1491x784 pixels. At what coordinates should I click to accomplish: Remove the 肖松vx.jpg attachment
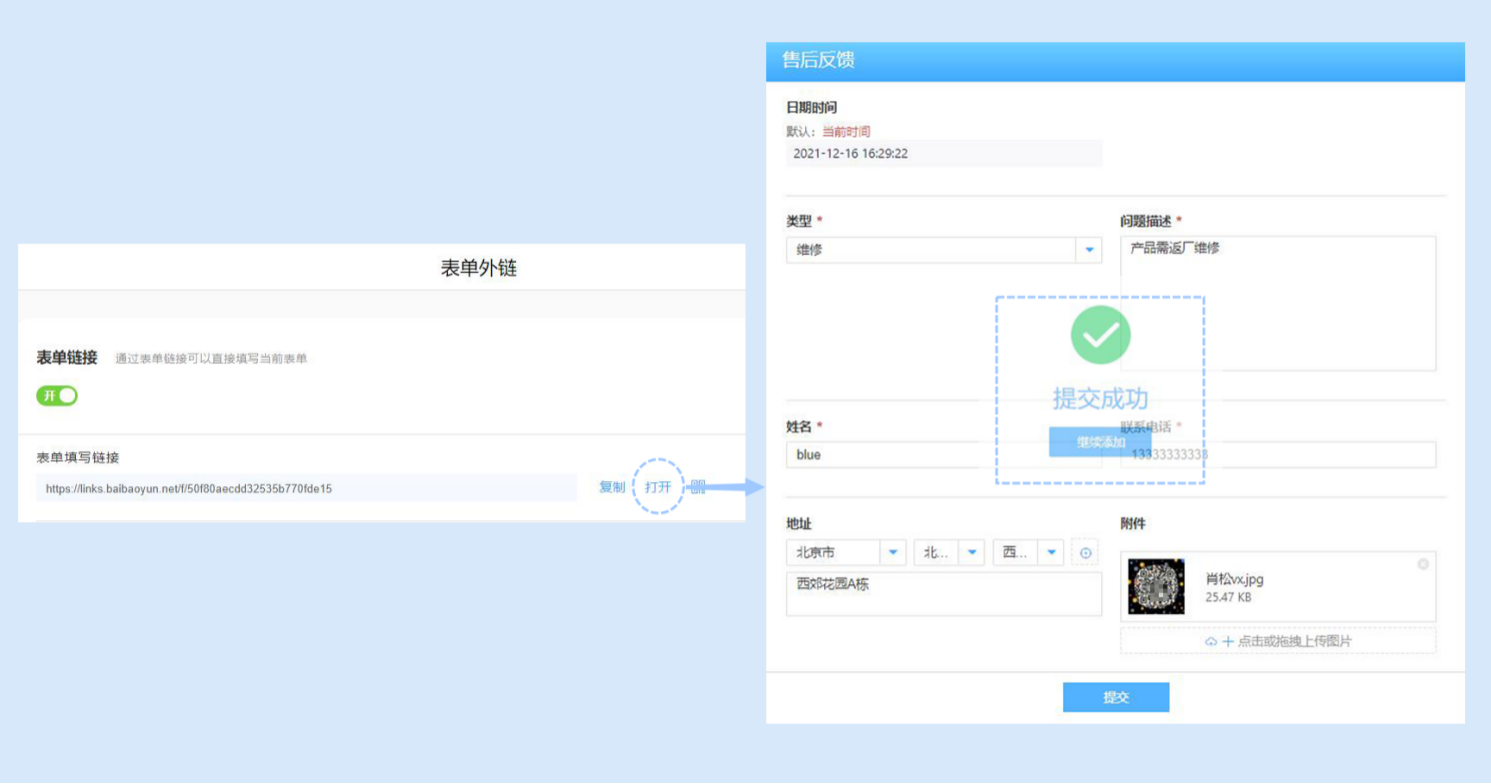coord(1423,565)
